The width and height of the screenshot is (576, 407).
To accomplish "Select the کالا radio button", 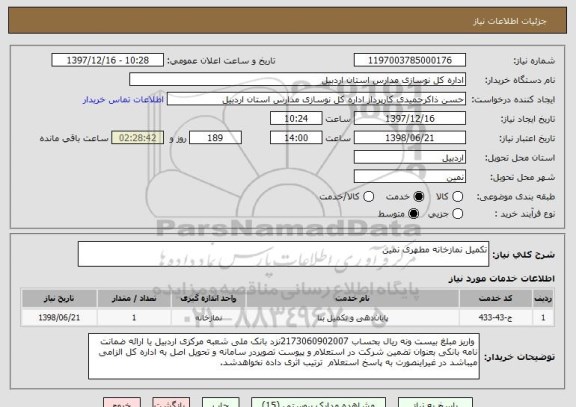I will (x=457, y=197).
